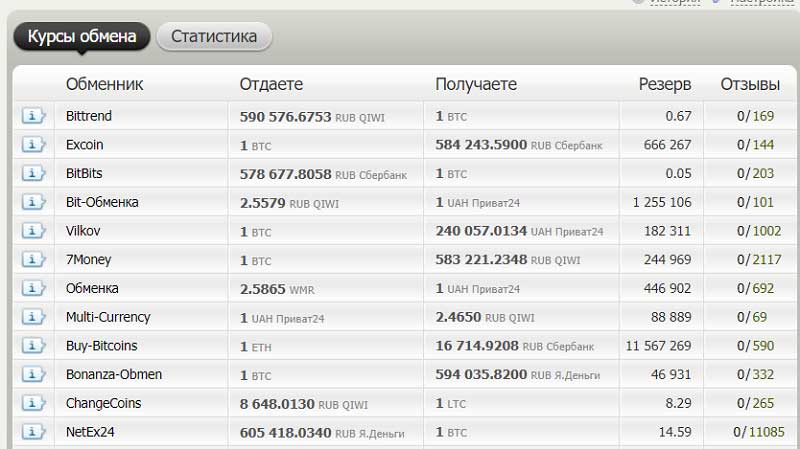Select rate 578 677.8058 RUB Сбербанк

(x=323, y=174)
